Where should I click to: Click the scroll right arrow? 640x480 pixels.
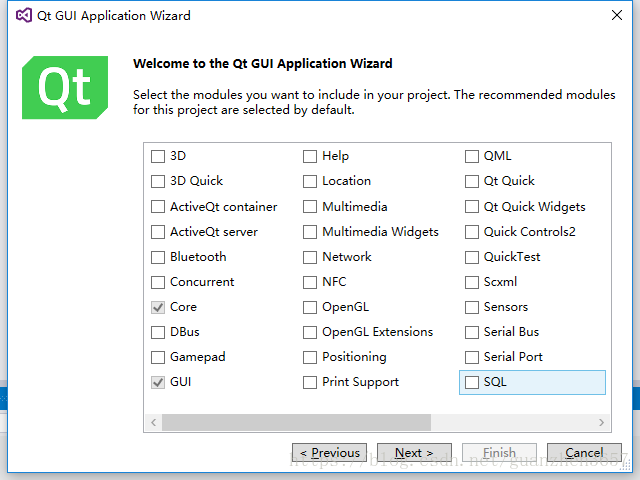[x=601, y=422]
